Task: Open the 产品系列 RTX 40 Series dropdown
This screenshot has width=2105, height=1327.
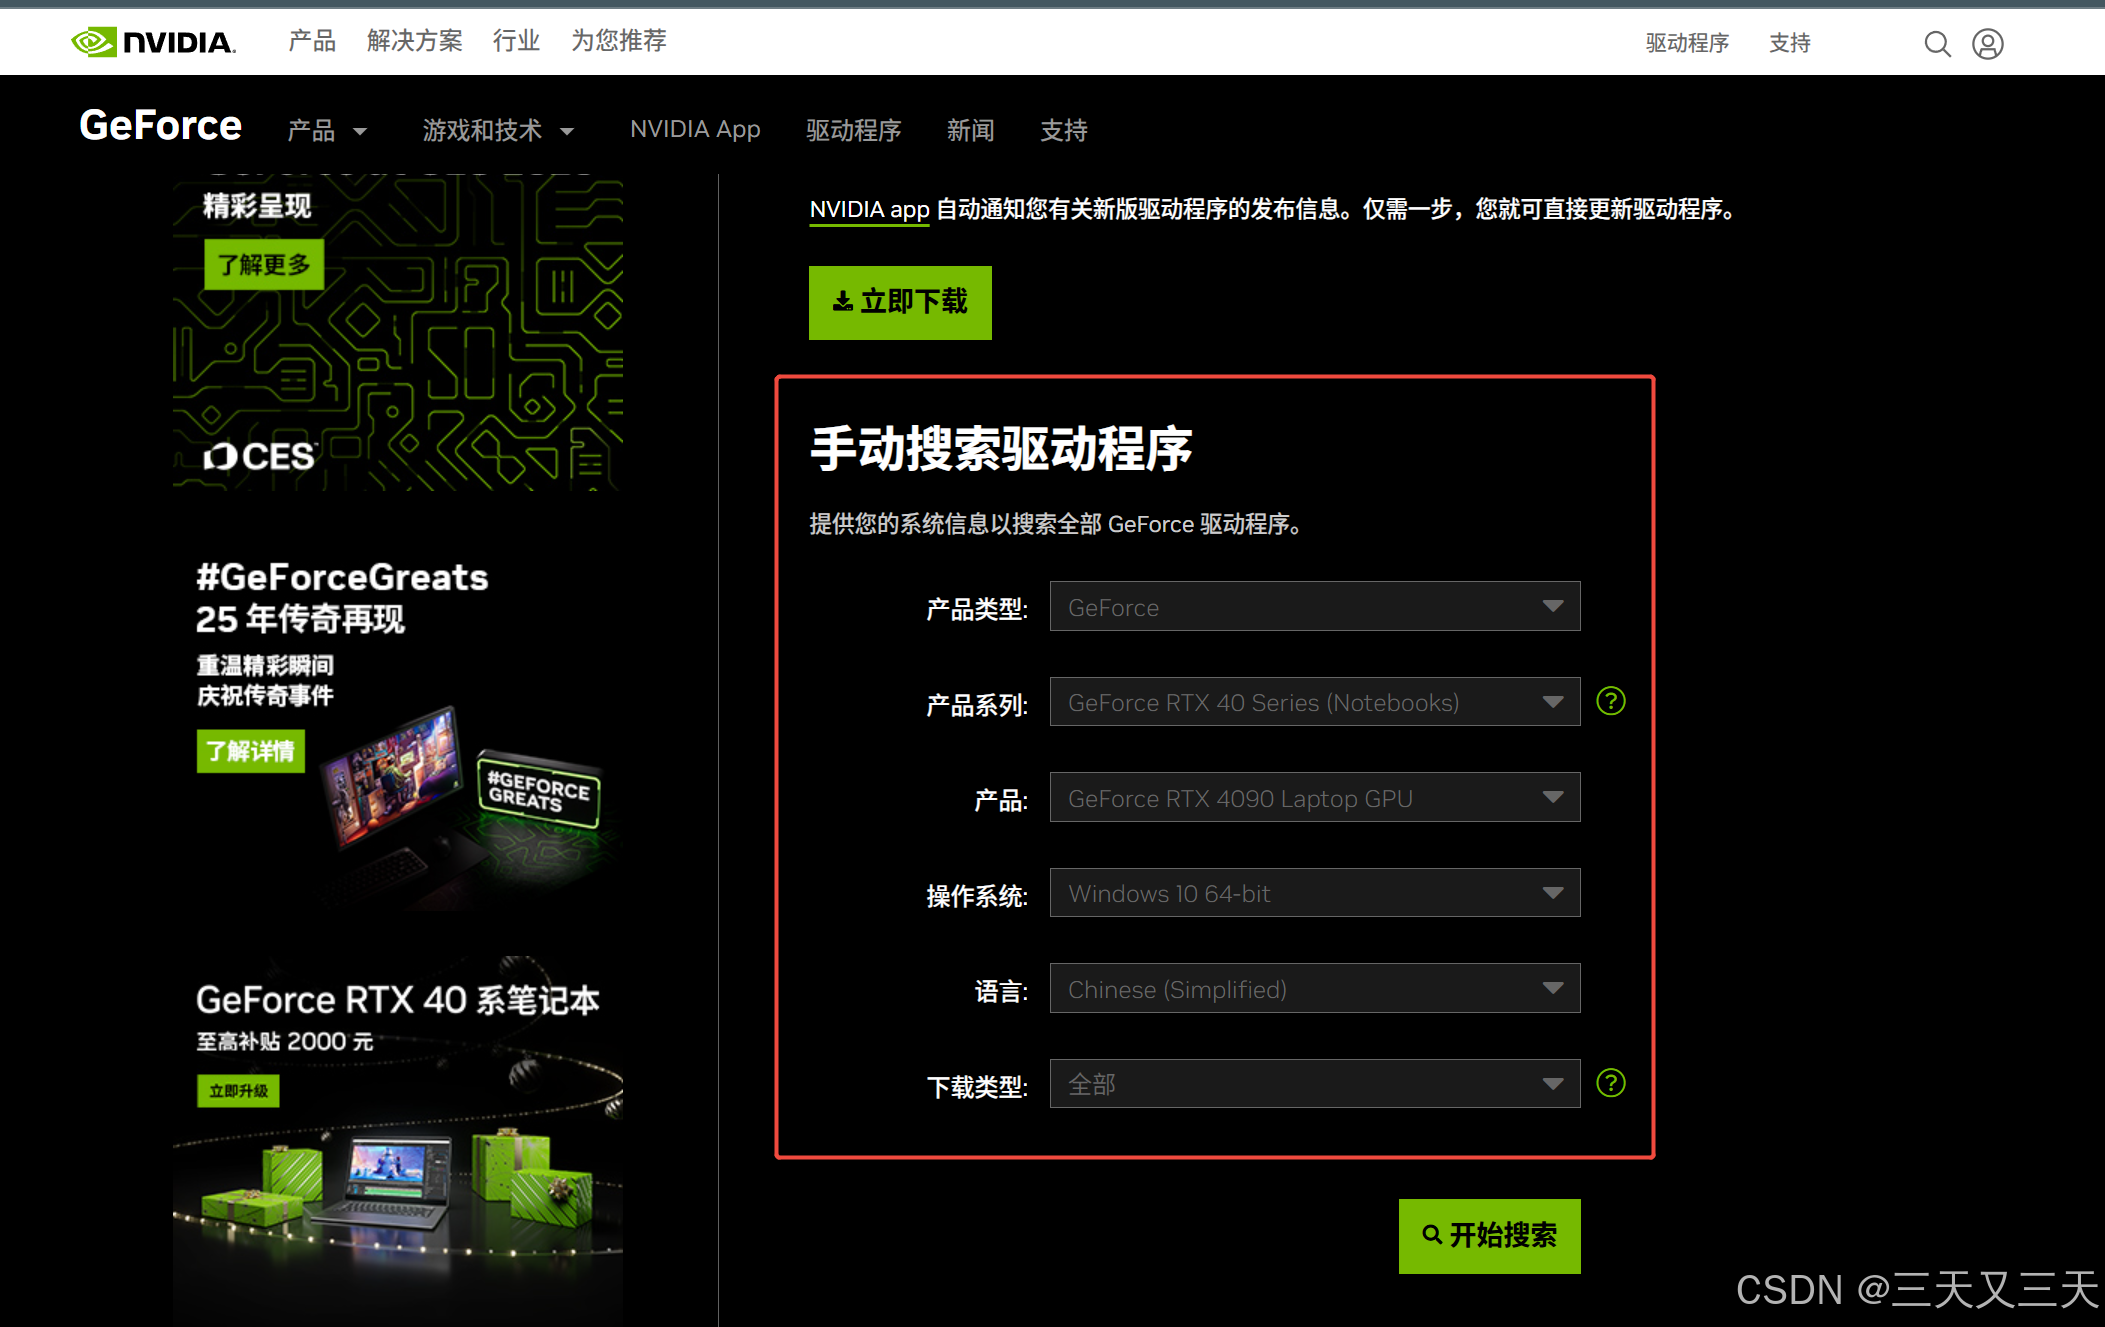Action: (1314, 702)
